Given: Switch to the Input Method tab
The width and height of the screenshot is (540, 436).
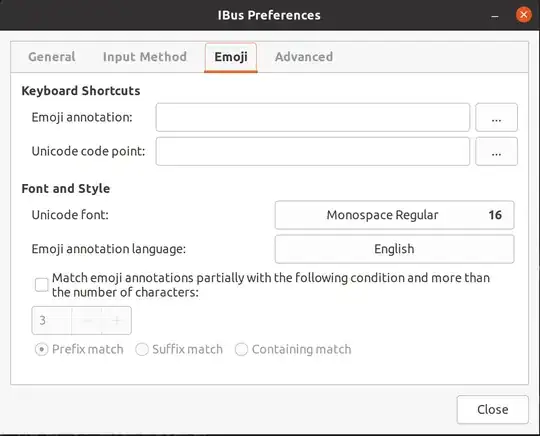Looking at the screenshot, I should [145, 57].
